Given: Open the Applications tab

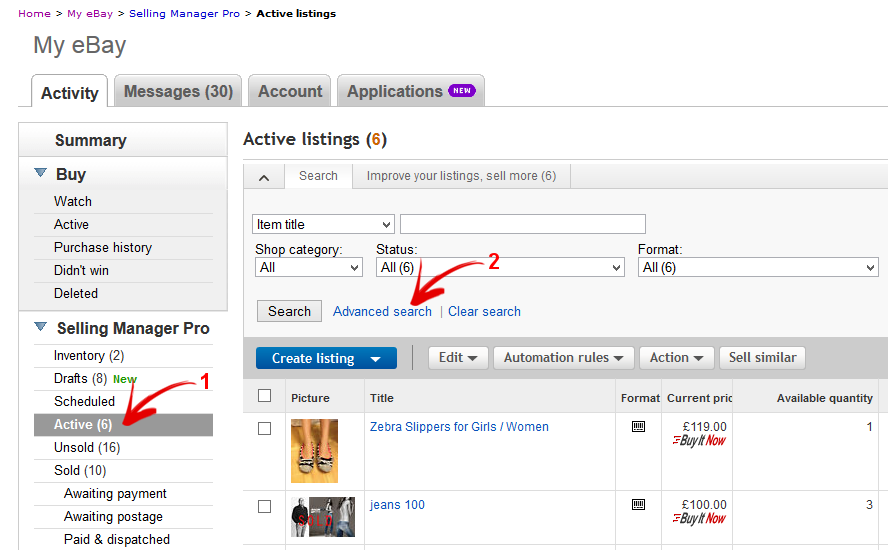Looking at the screenshot, I should 410,92.
